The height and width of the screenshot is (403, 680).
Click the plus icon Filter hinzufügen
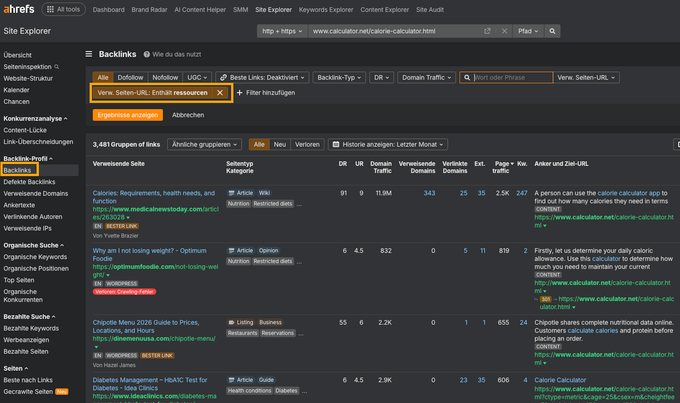click(239, 93)
